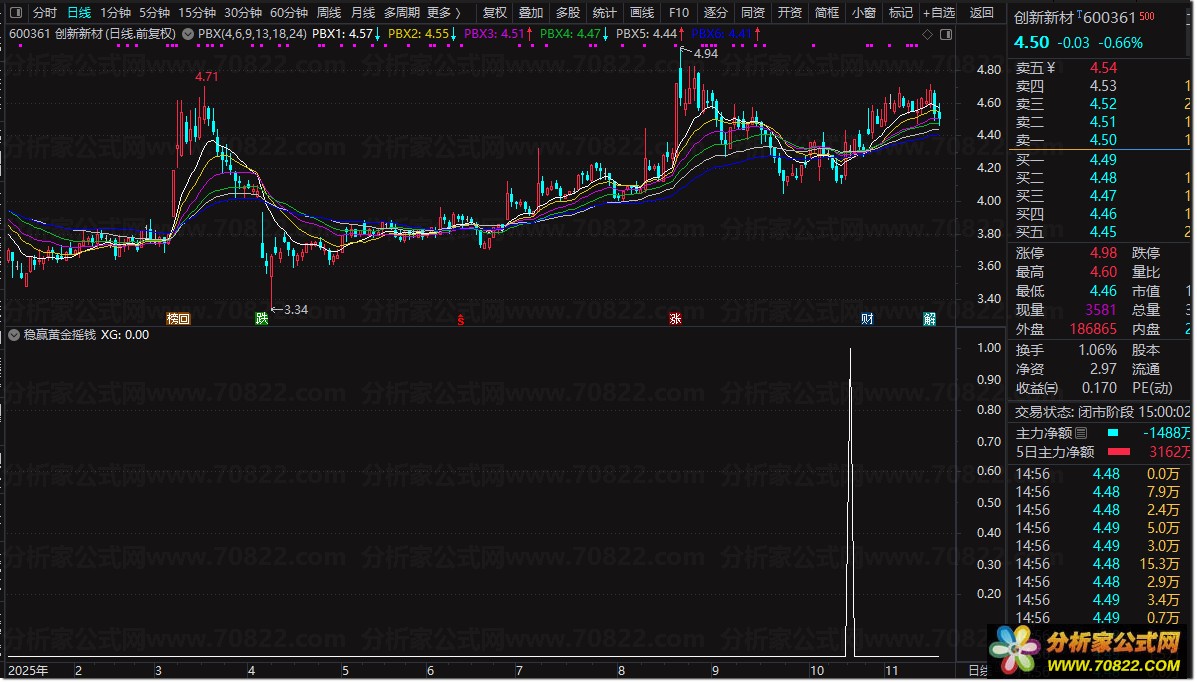Viewport: 1197px width, 682px height.
Task: Add stock via +自选 button
Action: (937, 13)
